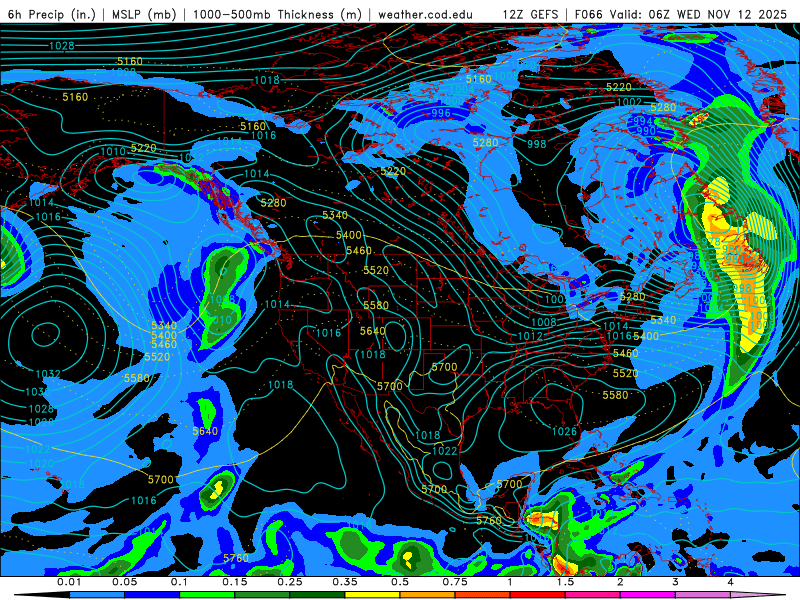The image size is (800, 600).
Task: Click the '6h Precip (in.)' title text
Action: [x=52, y=14]
